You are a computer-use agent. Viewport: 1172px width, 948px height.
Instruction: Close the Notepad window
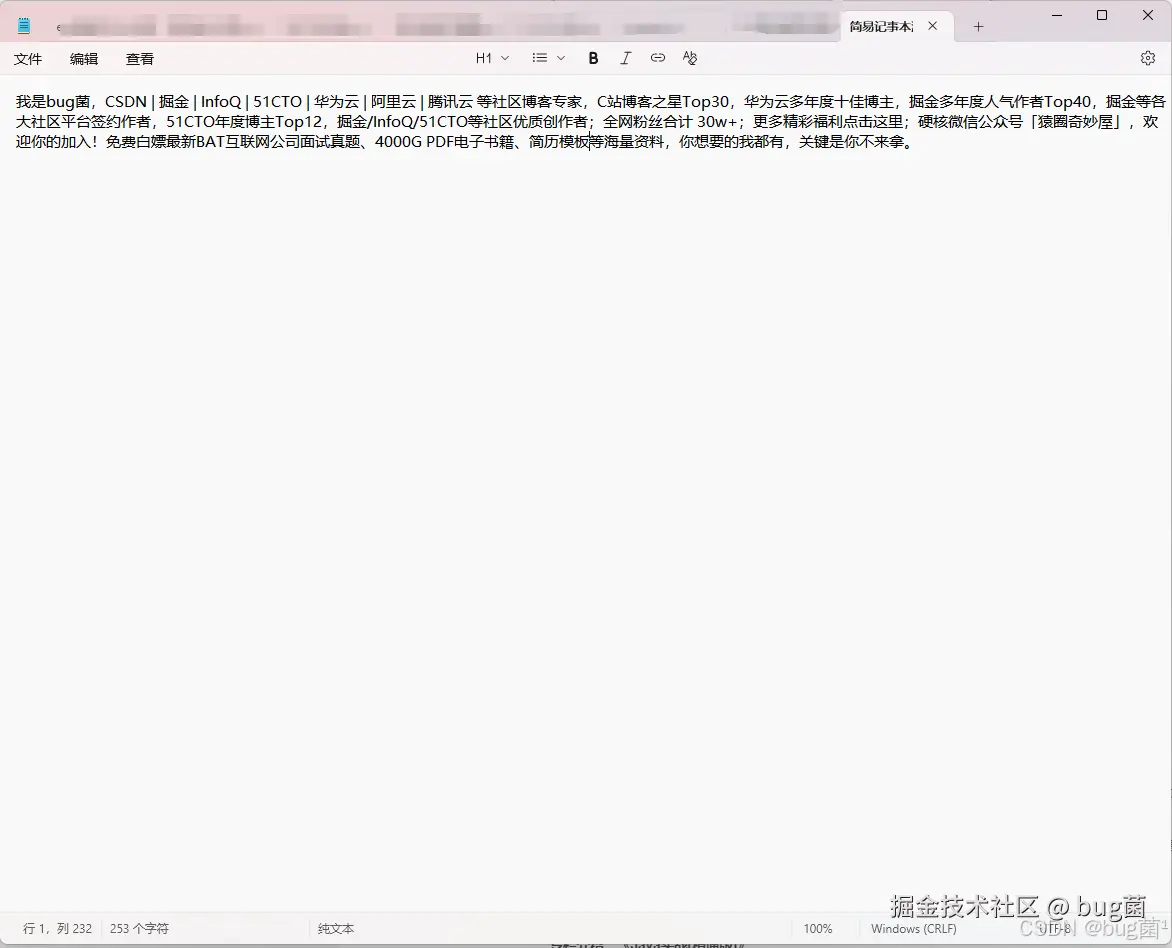(x=1148, y=16)
